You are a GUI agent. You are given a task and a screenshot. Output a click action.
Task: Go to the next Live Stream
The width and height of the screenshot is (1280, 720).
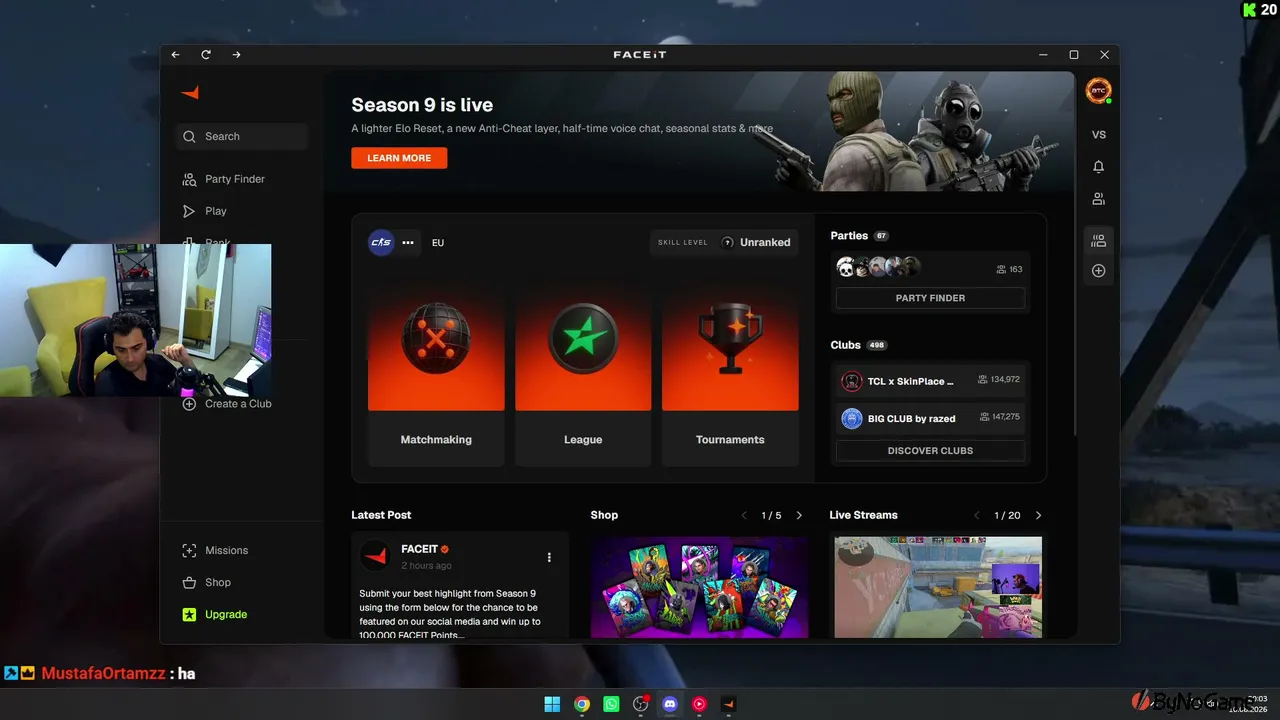coord(1038,516)
